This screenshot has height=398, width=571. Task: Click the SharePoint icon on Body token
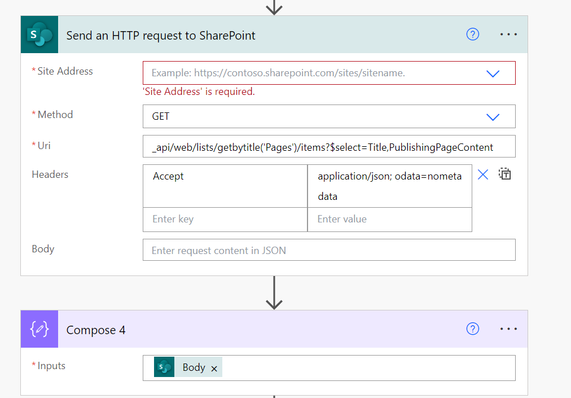[x=164, y=367]
